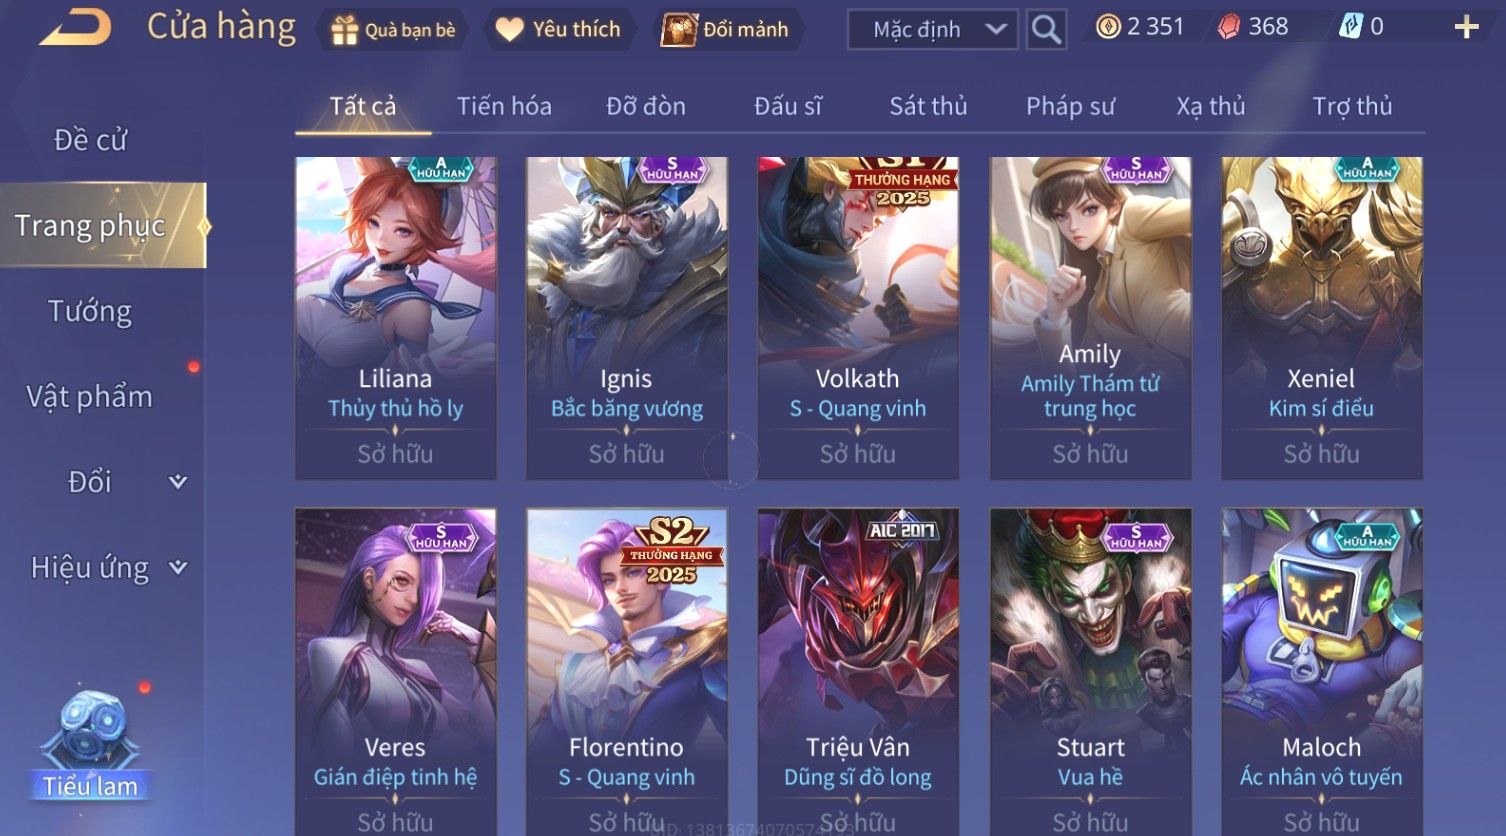Tap the red ruby currency icon
The image size is (1506, 836).
1228,27
